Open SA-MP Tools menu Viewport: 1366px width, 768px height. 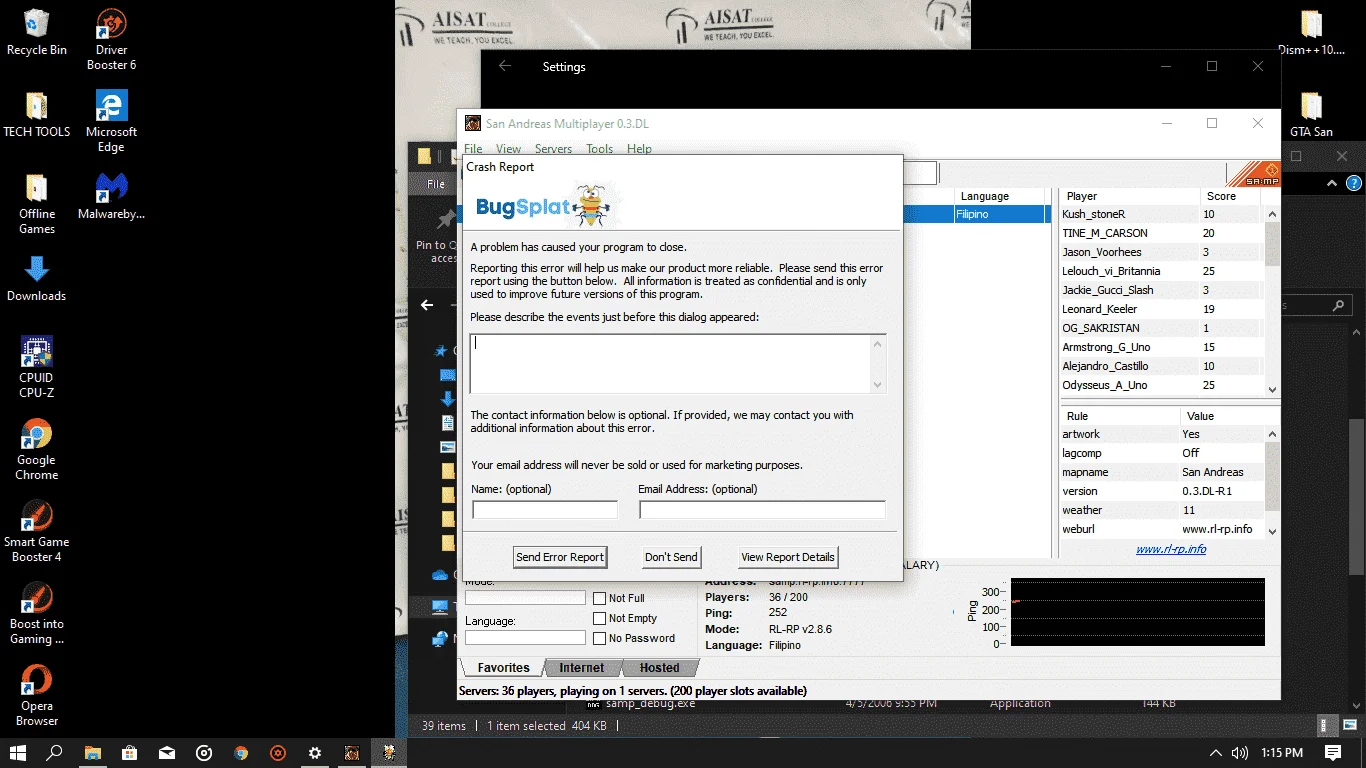coord(599,149)
